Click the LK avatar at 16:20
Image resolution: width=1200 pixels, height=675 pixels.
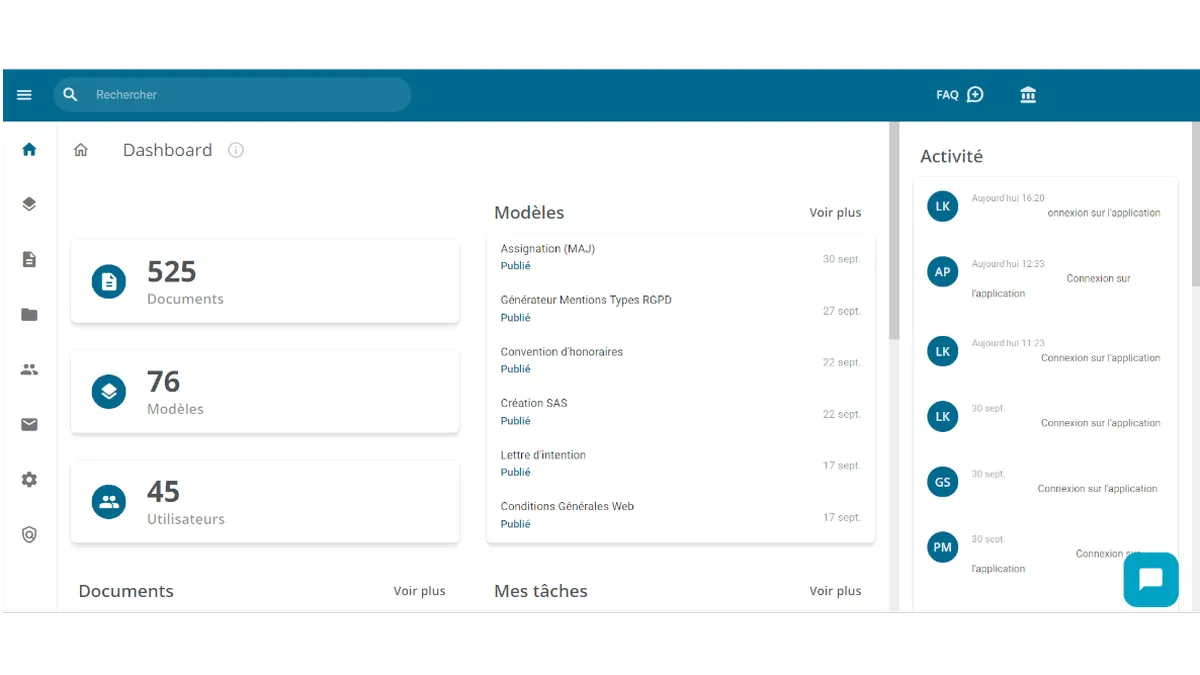click(942, 207)
